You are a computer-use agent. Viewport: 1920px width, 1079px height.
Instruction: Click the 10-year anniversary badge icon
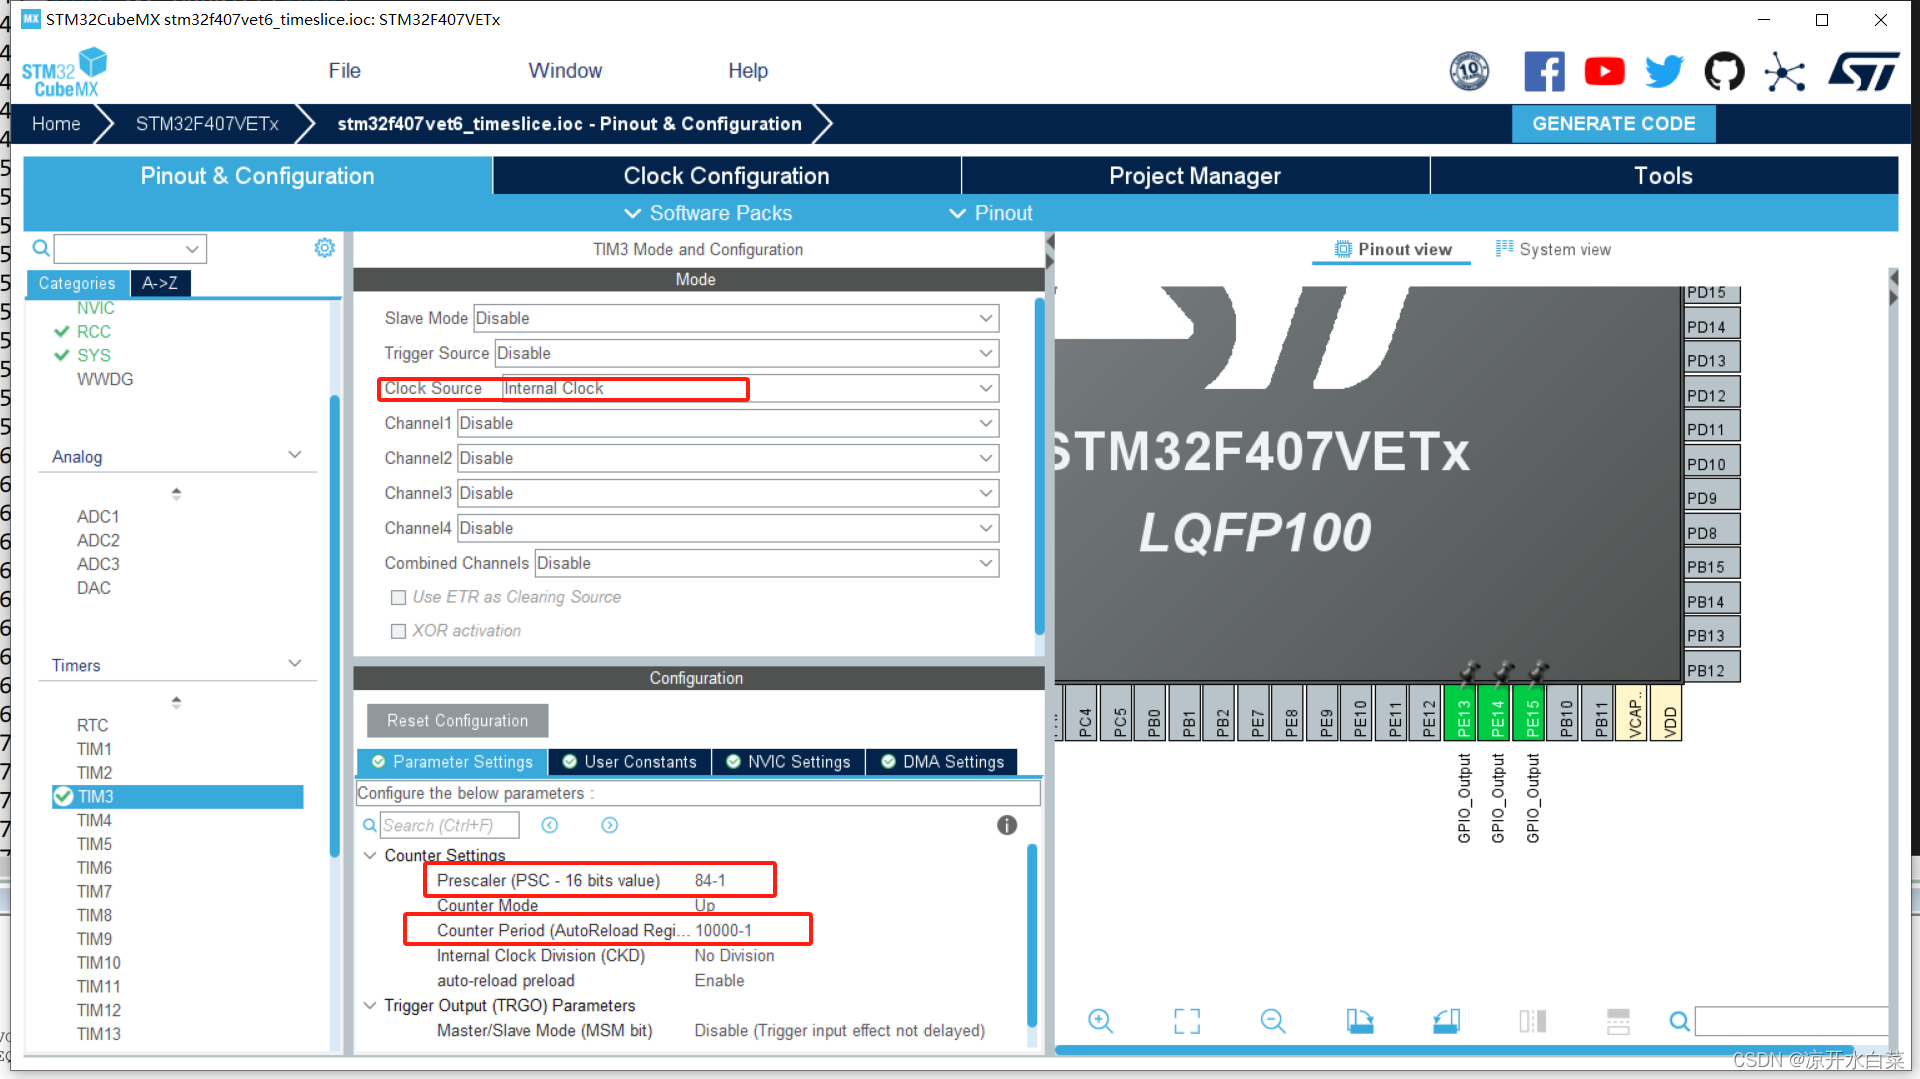tap(1469, 71)
